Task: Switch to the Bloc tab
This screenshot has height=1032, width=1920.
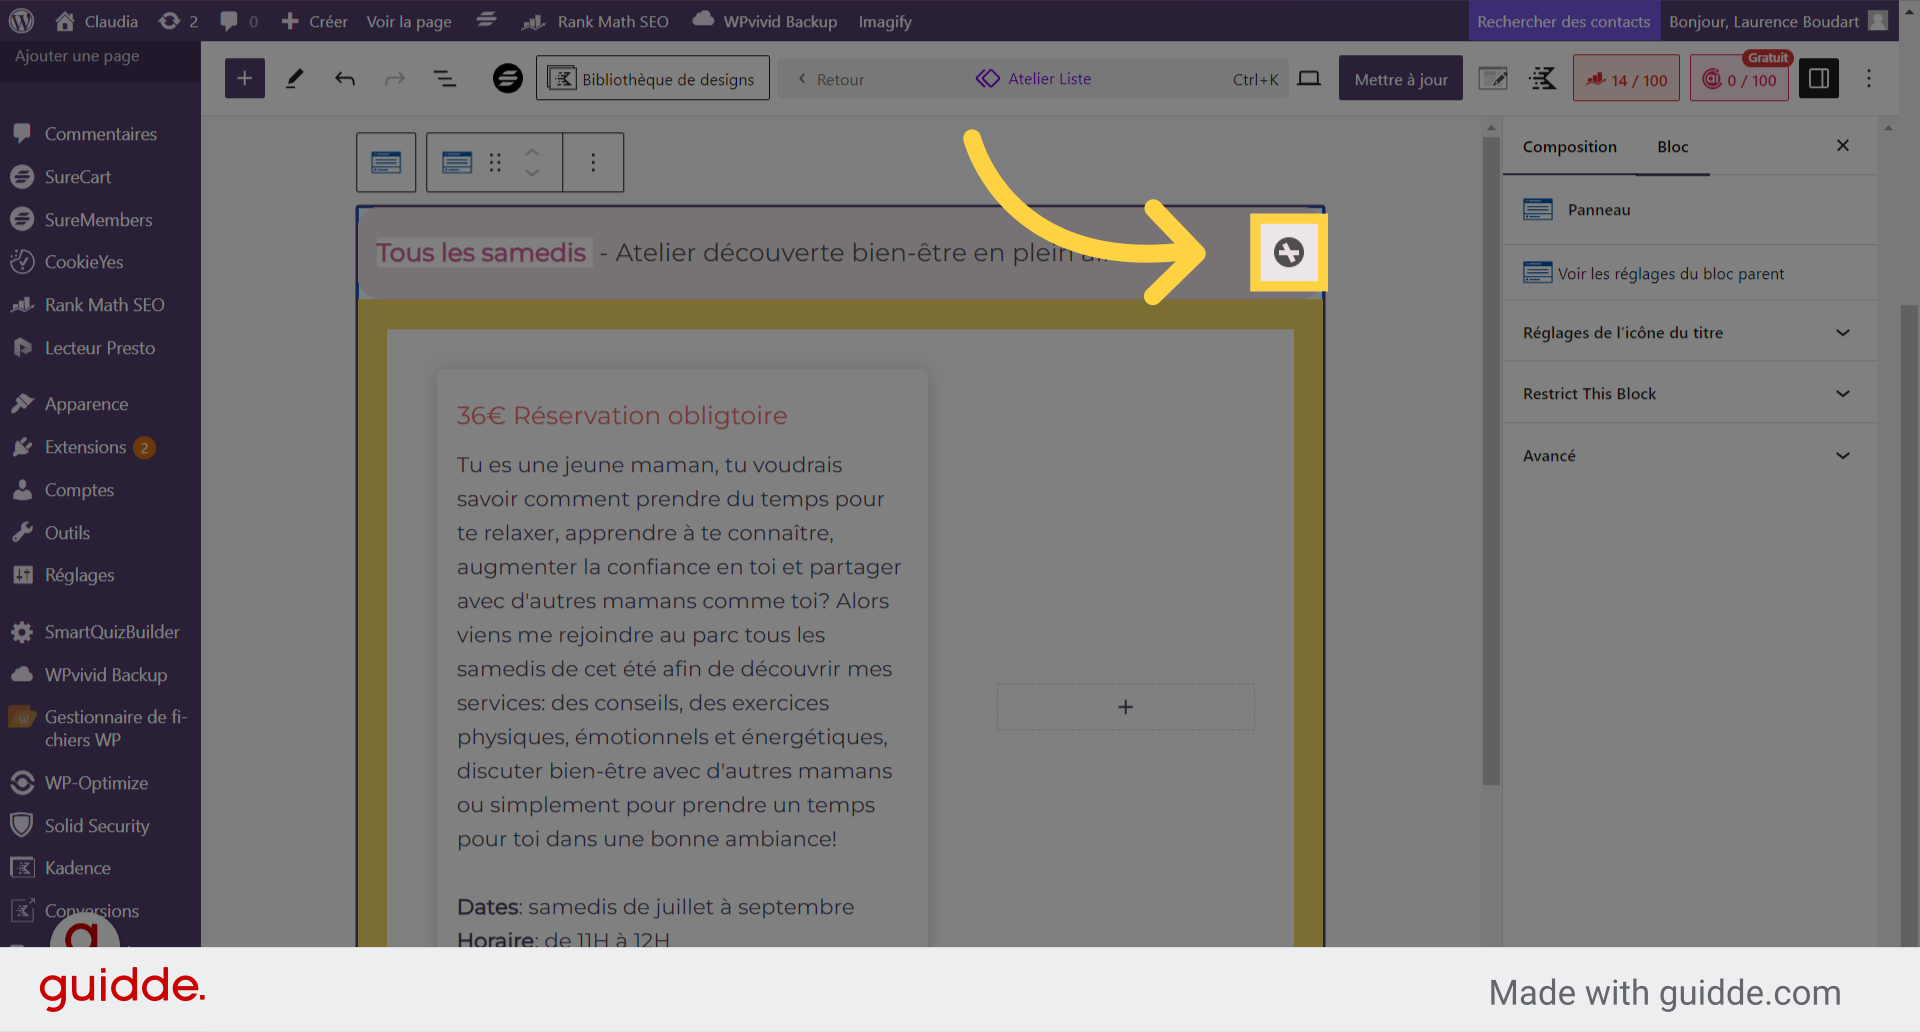Action: pos(1672,147)
